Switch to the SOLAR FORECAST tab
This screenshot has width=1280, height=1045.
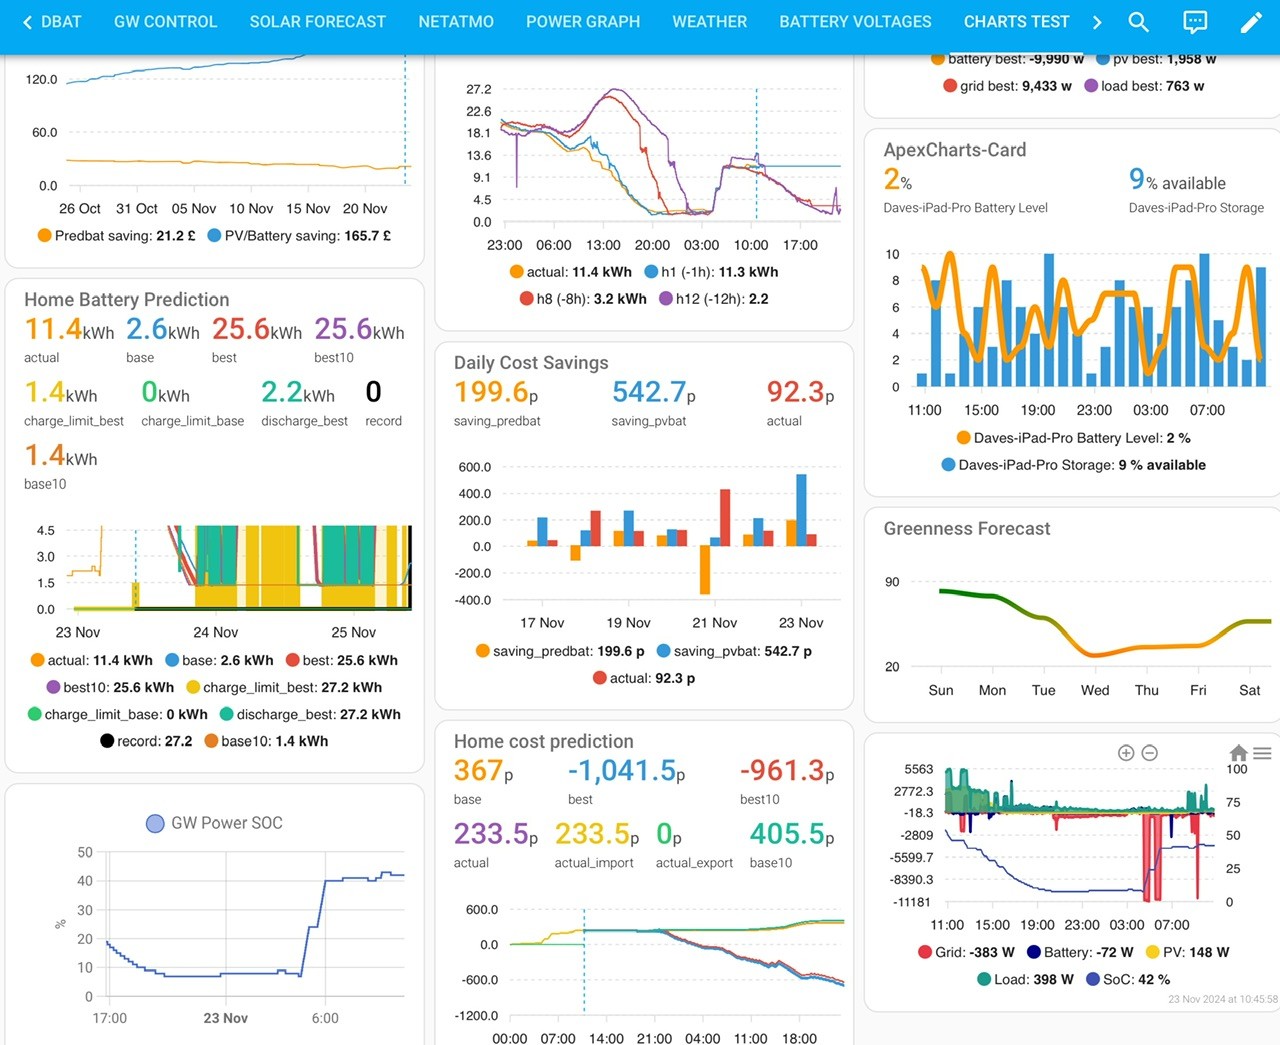click(x=317, y=22)
